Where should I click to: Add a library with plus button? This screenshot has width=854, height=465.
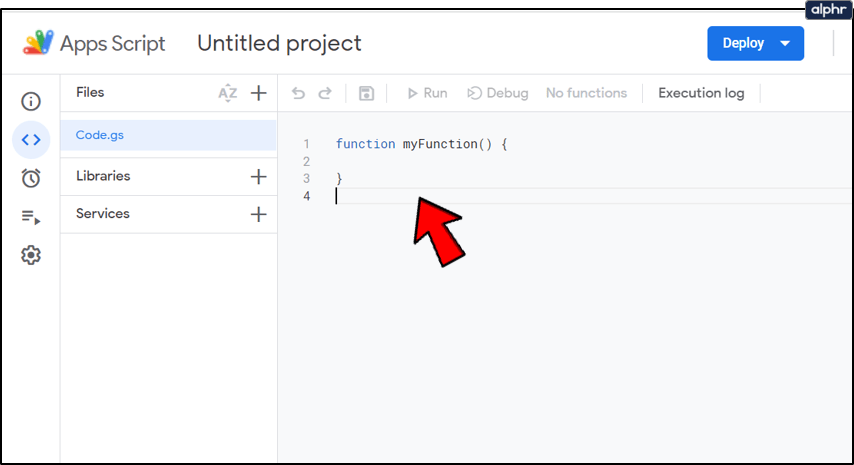coord(259,176)
